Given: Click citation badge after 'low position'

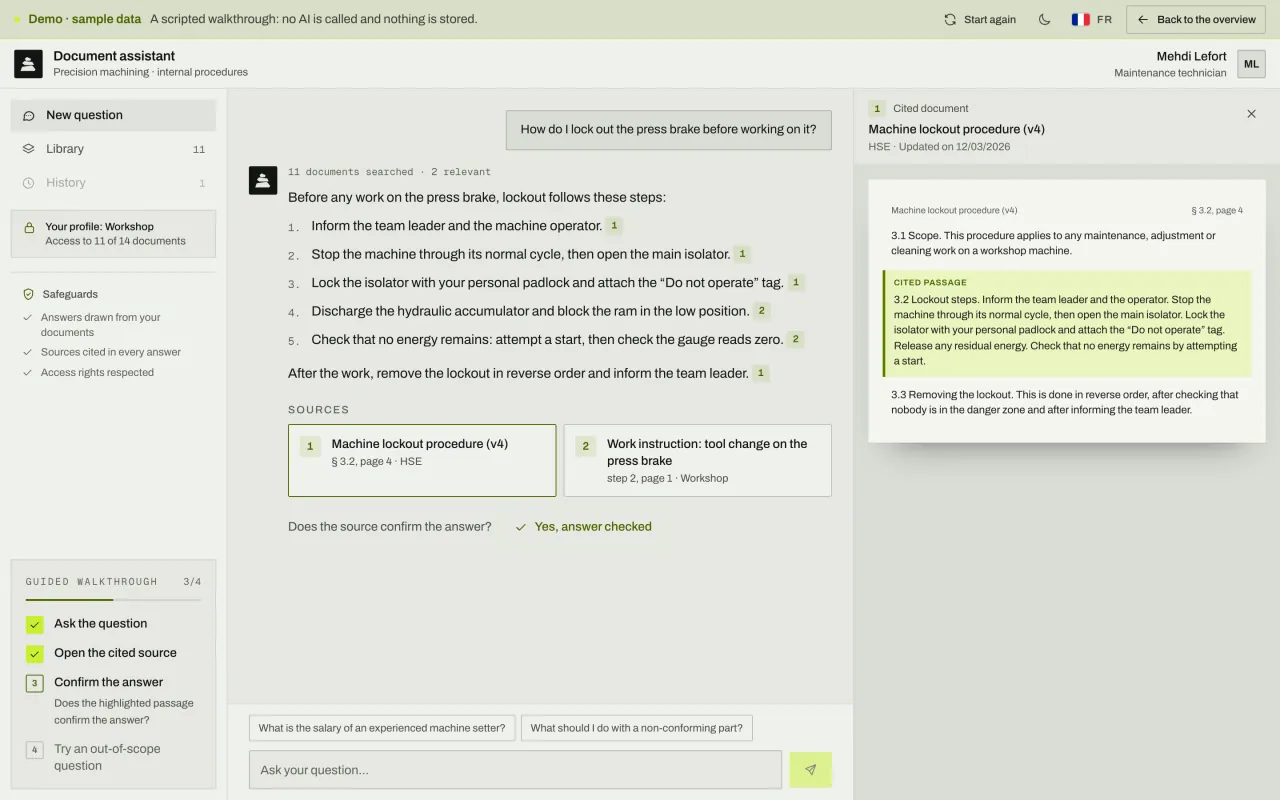Looking at the screenshot, I should pyautogui.click(x=762, y=311).
